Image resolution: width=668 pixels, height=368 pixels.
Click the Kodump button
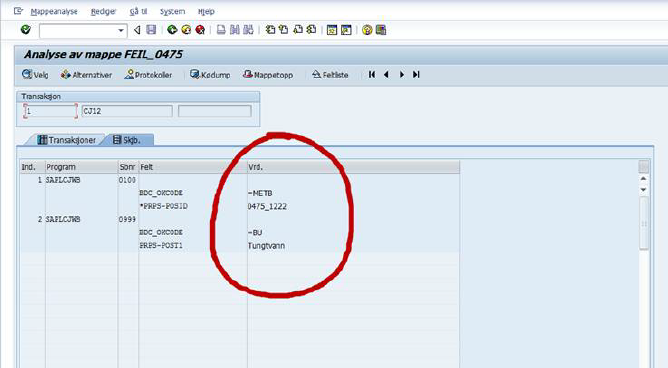click(210, 75)
